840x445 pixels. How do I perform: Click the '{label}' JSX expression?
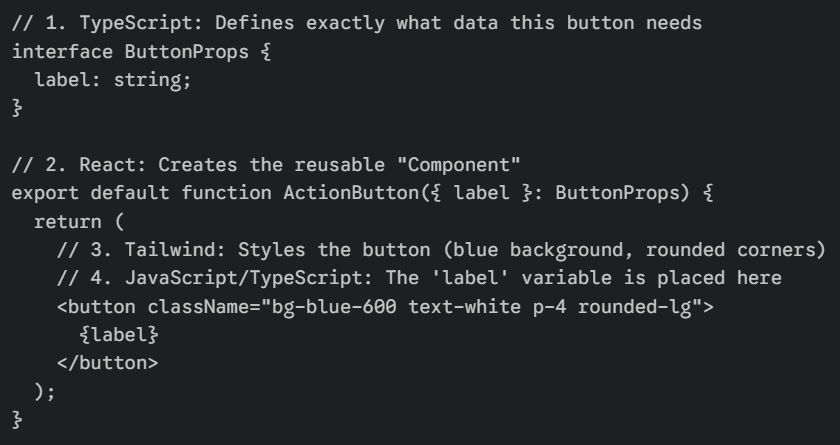[x=118, y=329]
